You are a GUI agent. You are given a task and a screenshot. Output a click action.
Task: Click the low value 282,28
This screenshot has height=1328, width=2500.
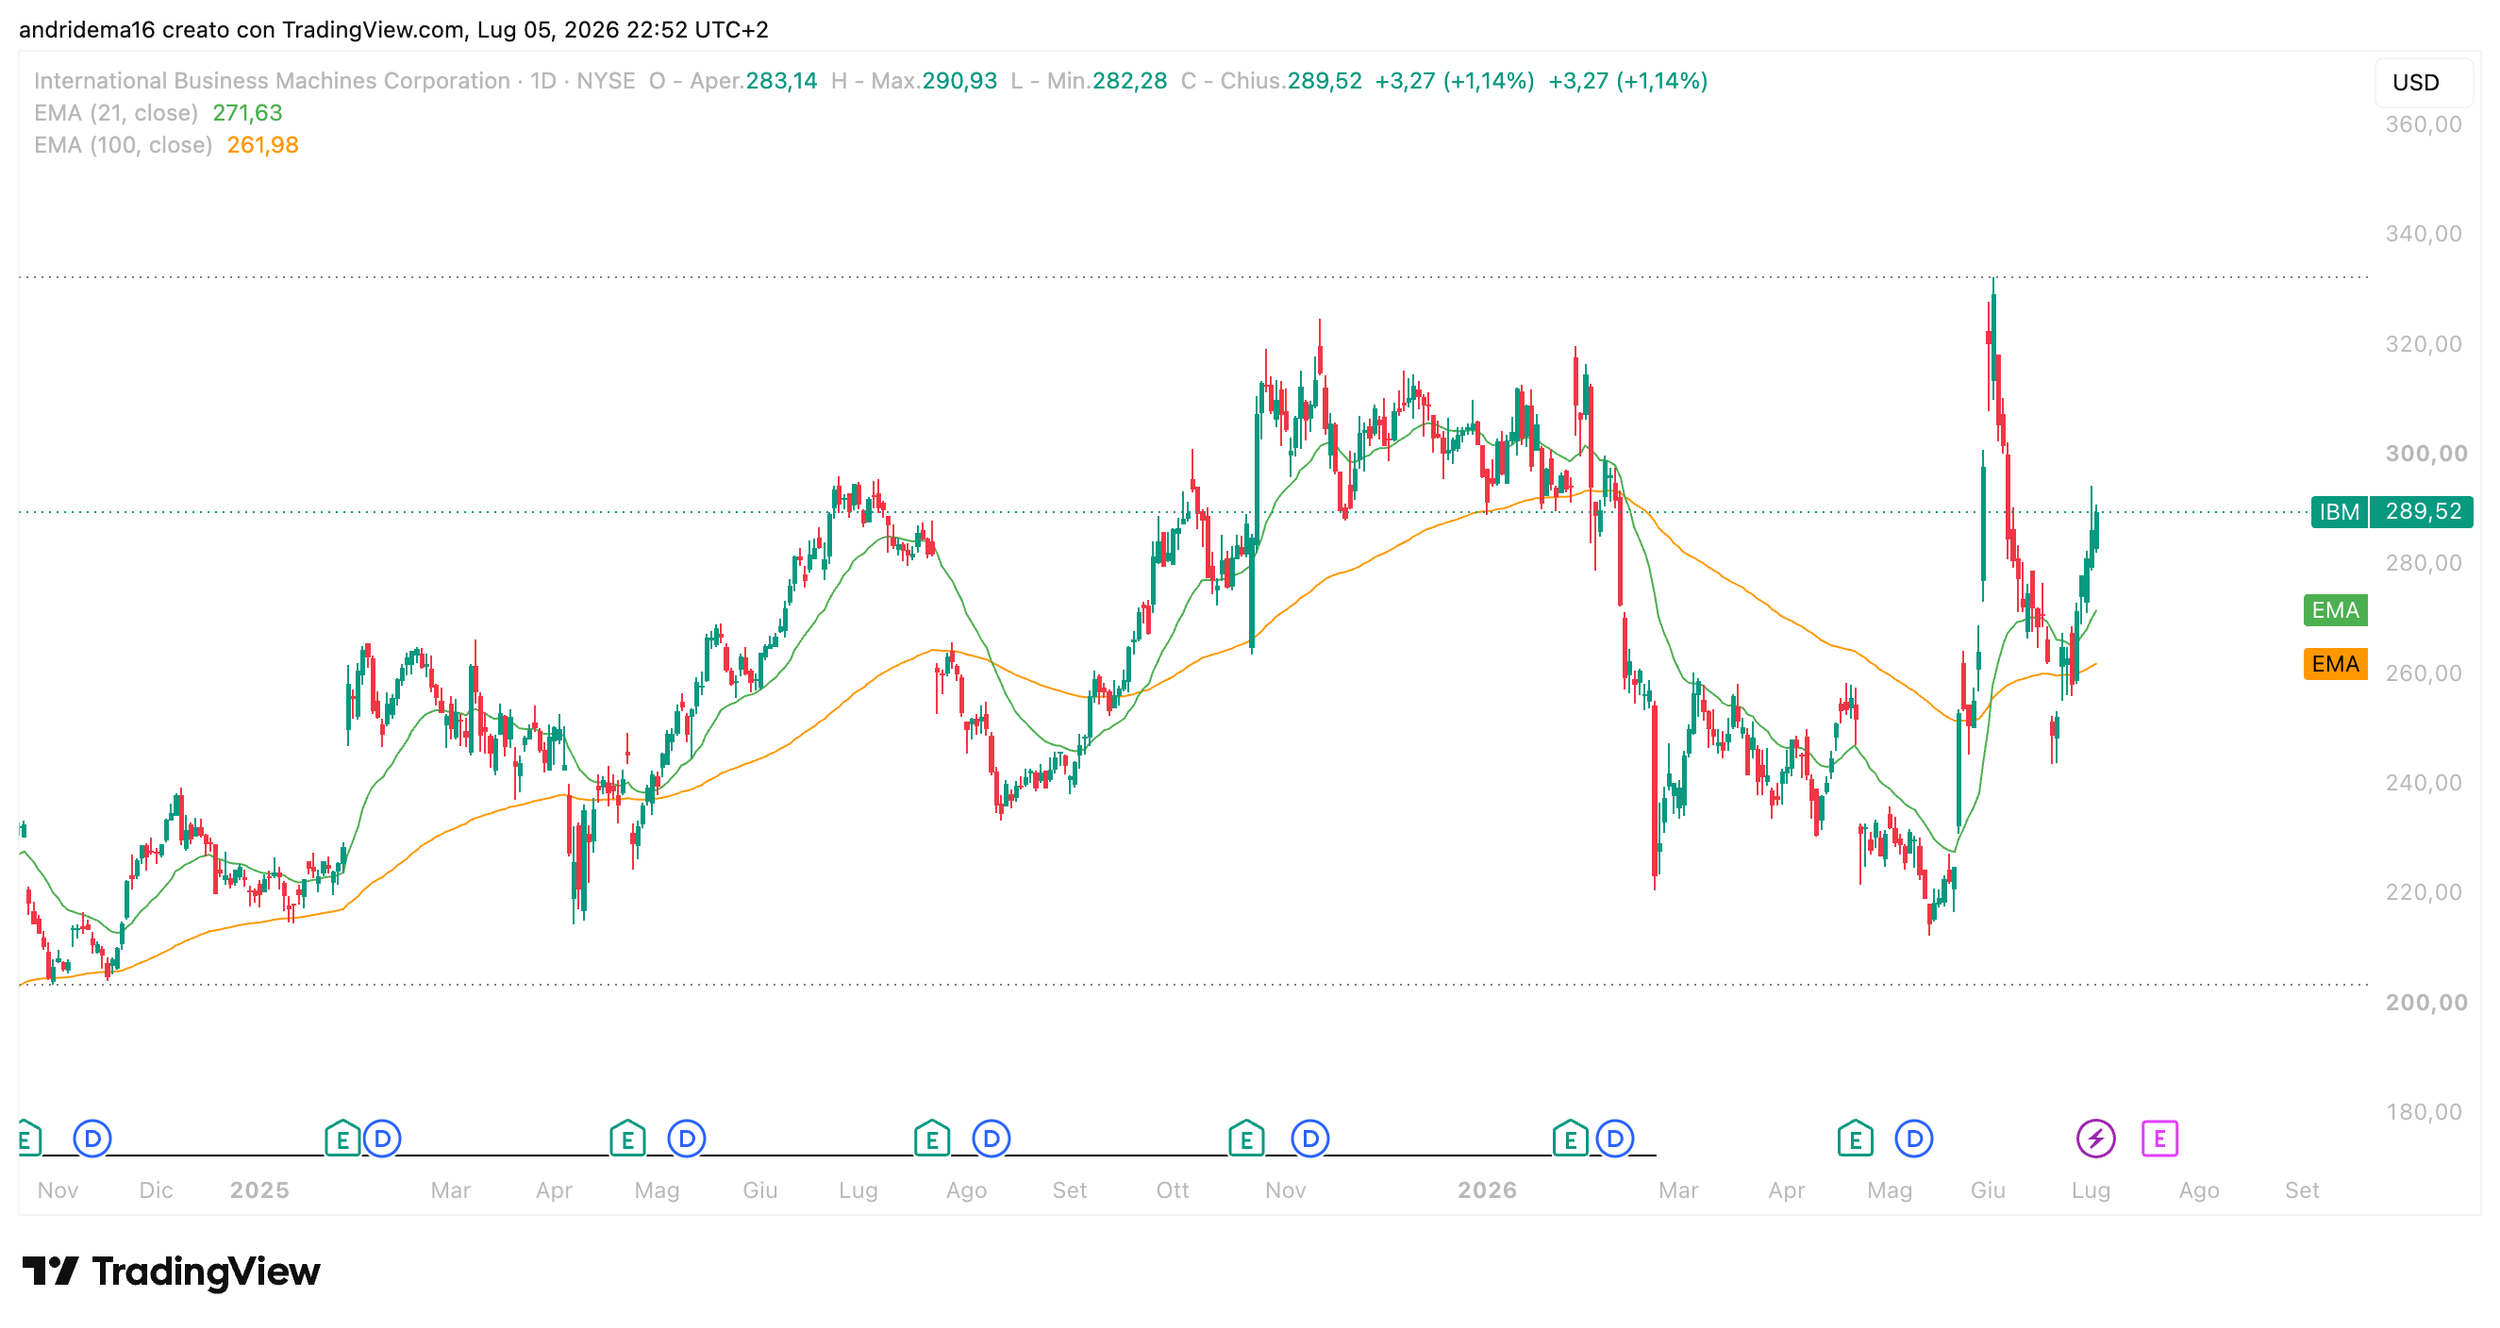(x=1130, y=81)
